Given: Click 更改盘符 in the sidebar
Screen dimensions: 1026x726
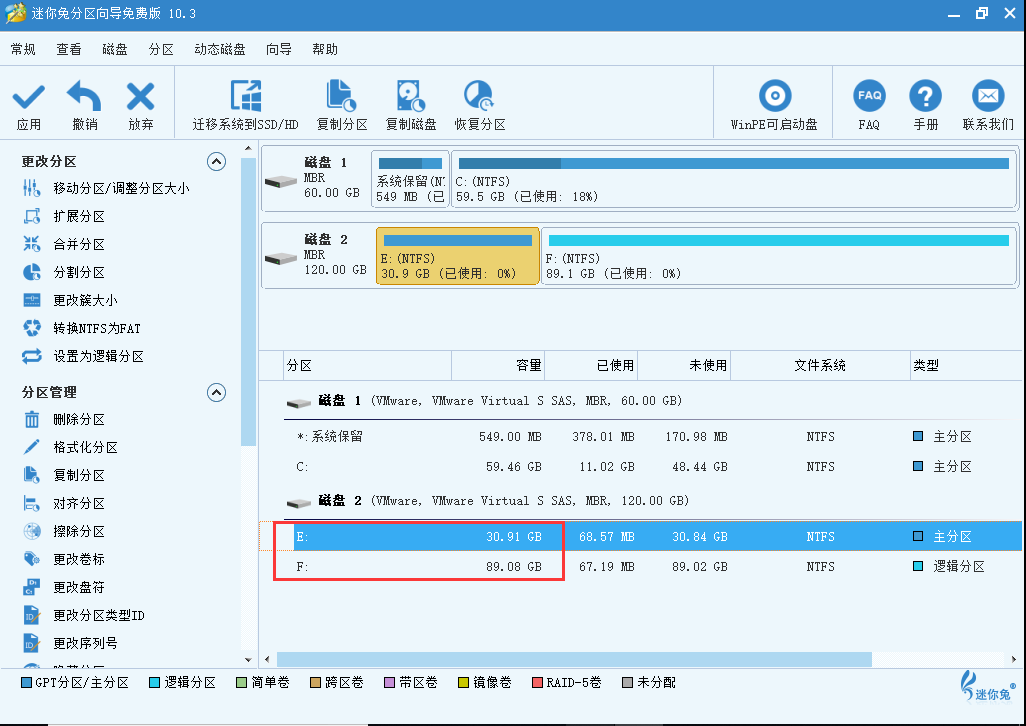Looking at the screenshot, I should pos(79,587).
